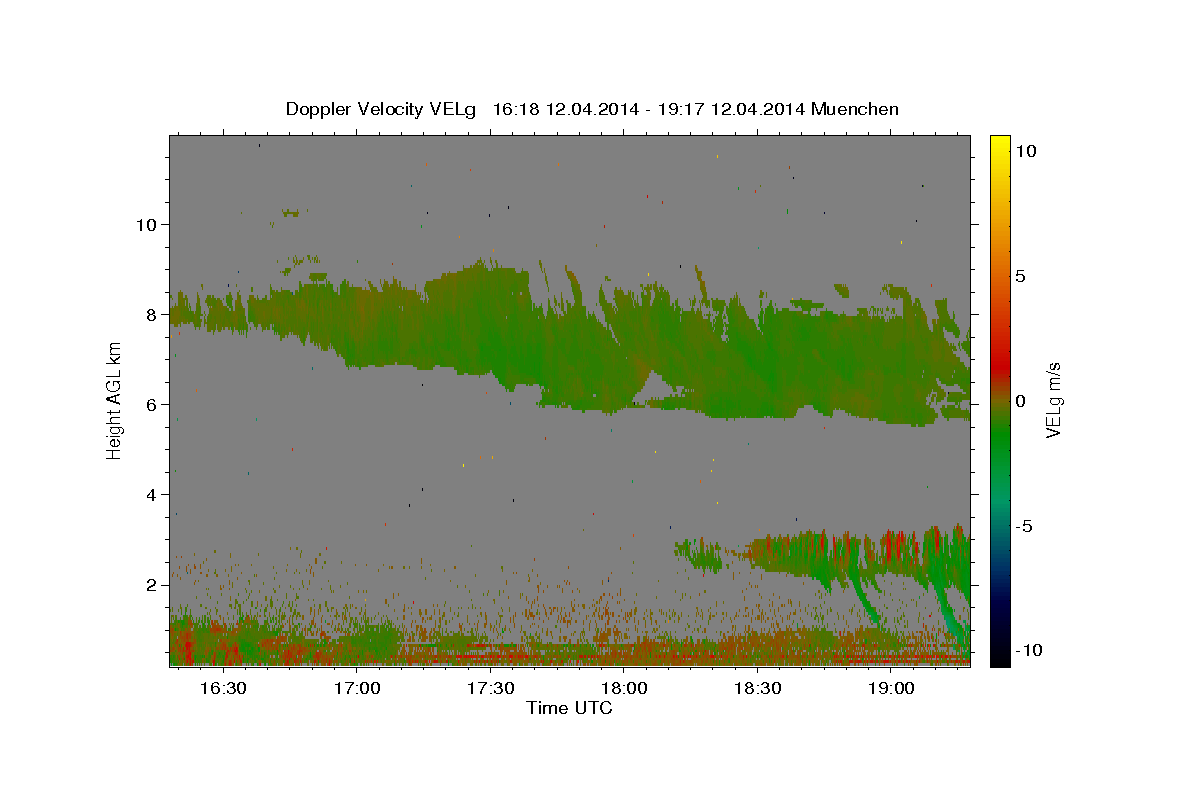The width and height of the screenshot is (1200, 800).
Task: Click the colorbar value 0
Action: pyautogui.click(x=1020, y=400)
